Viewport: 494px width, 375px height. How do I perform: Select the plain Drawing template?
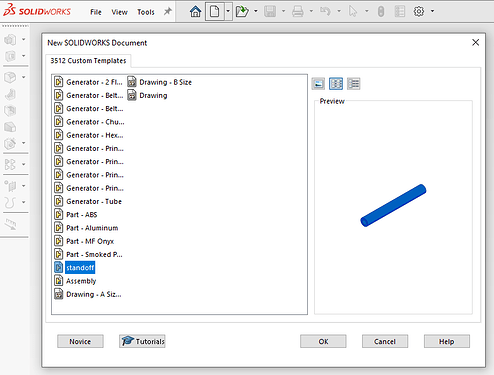point(148,95)
